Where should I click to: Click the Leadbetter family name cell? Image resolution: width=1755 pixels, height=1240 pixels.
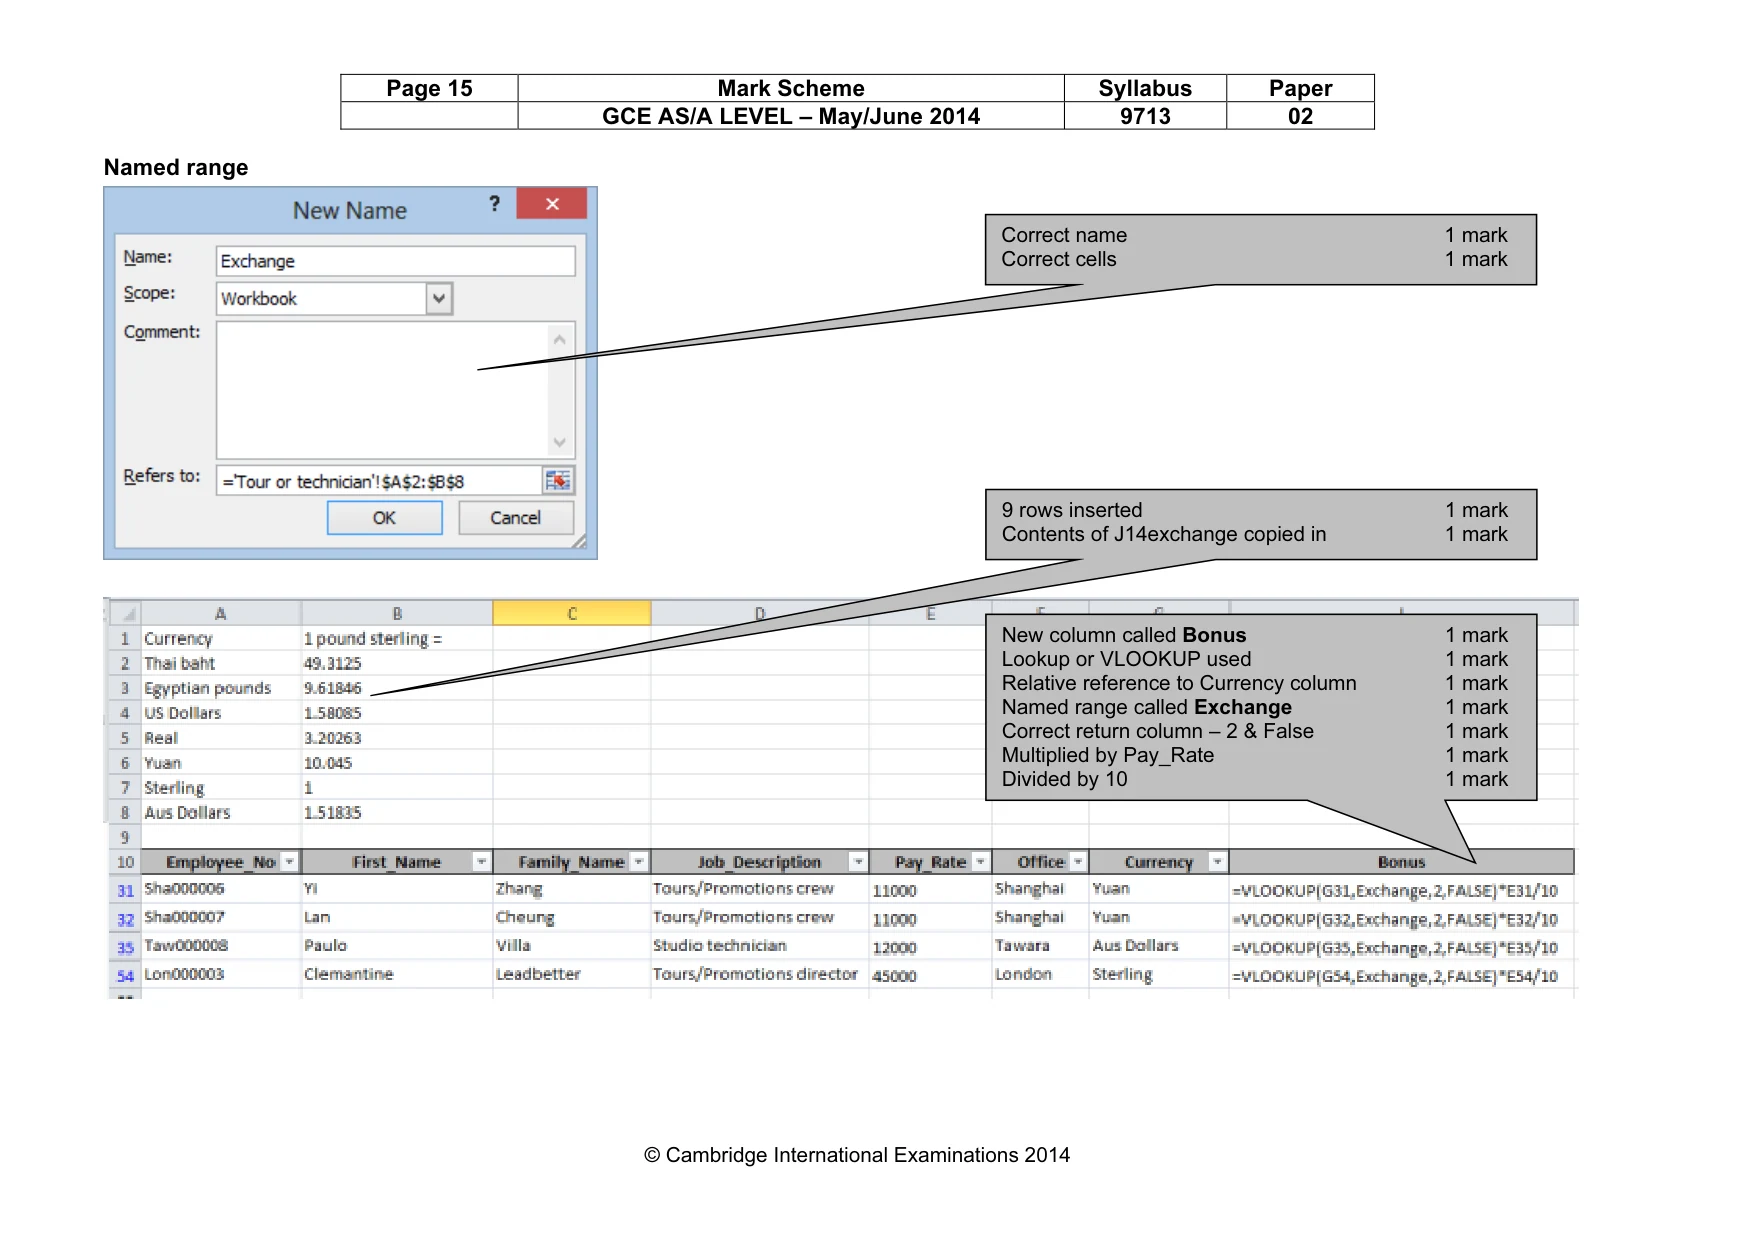(x=572, y=974)
